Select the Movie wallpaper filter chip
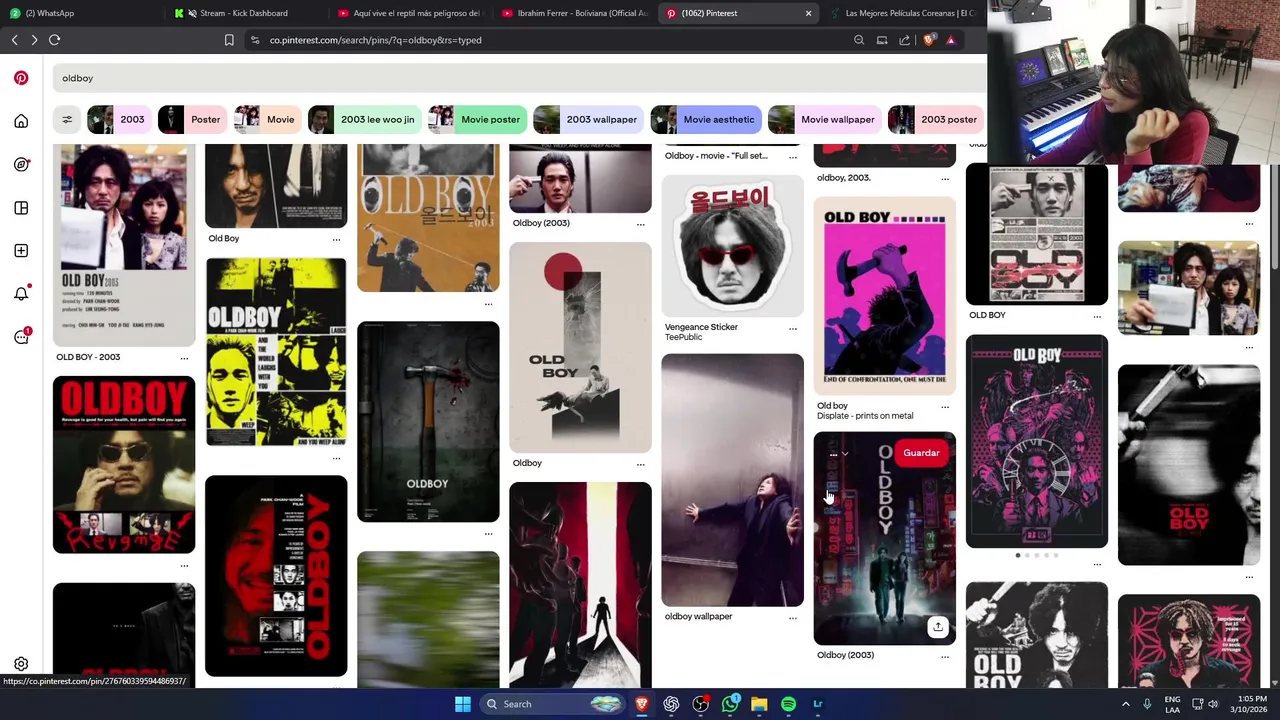 (826, 119)
